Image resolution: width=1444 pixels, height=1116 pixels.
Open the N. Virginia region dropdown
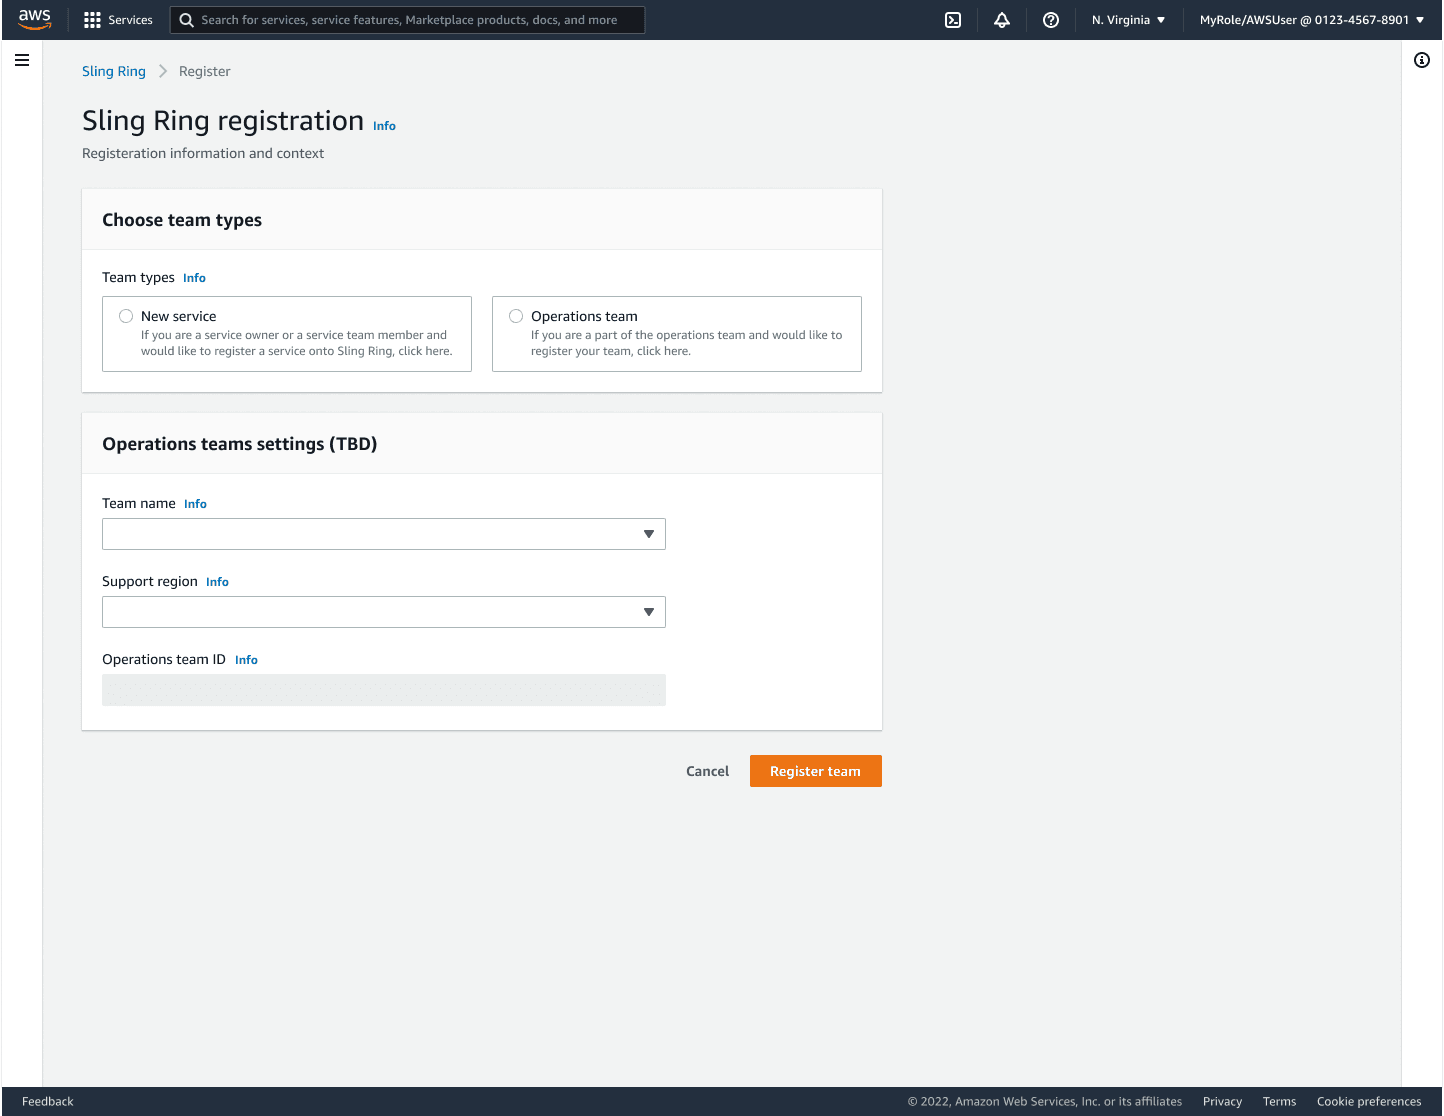[x=1128, y=20]
